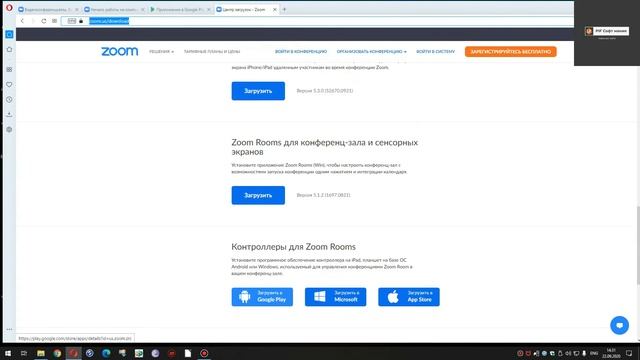Click Загрузить button under Zoom Rooms
This screenshot has width=640, height=360.
tap(258, 195)
